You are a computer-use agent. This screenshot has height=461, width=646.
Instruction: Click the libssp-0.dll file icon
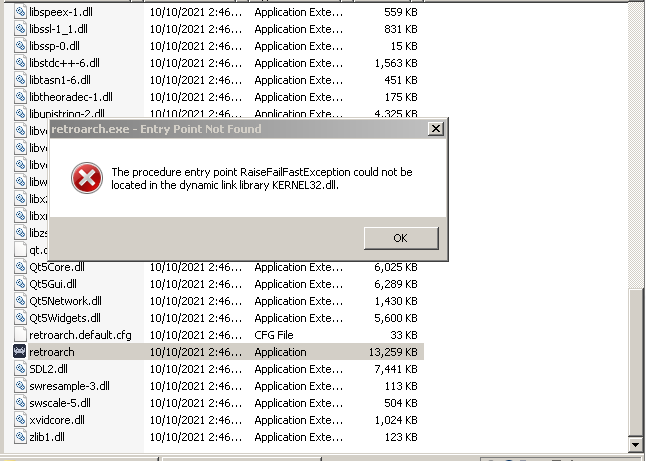20,46
